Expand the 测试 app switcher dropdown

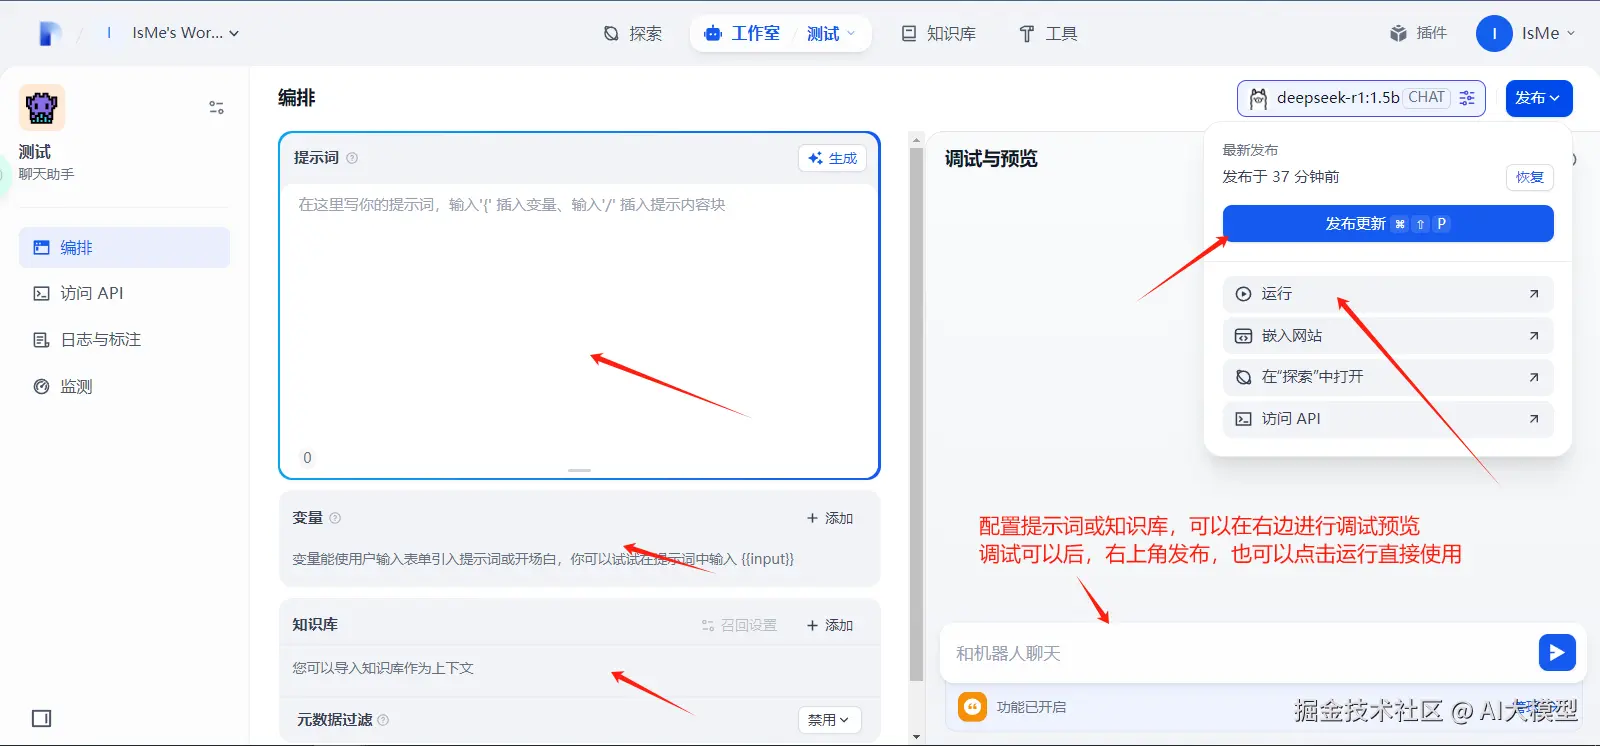[x=831, y=34]
